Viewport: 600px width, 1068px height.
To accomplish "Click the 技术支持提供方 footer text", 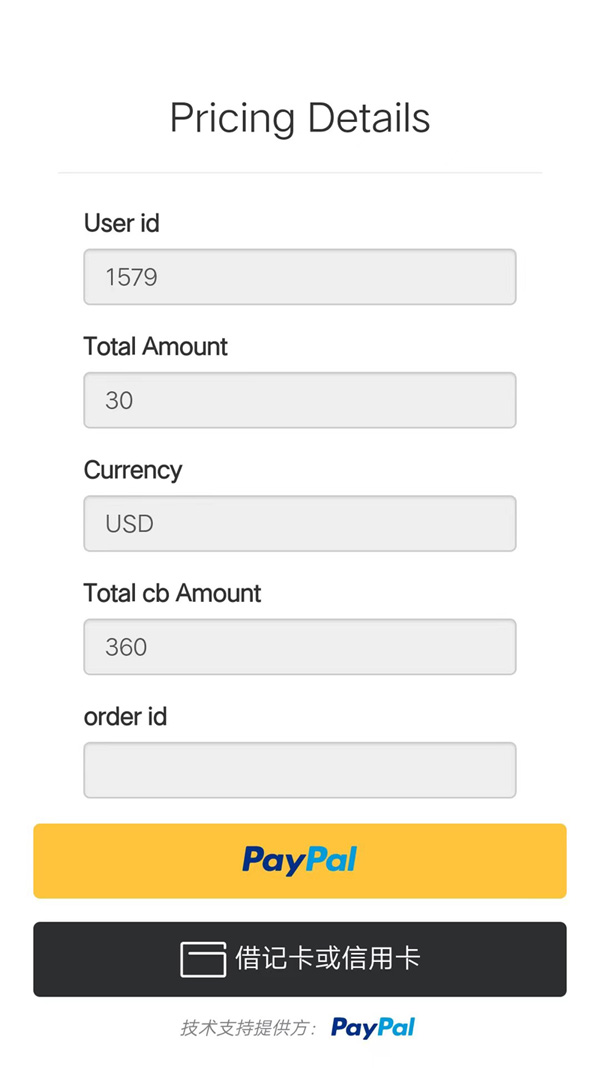I will (x=248, y=1028).
